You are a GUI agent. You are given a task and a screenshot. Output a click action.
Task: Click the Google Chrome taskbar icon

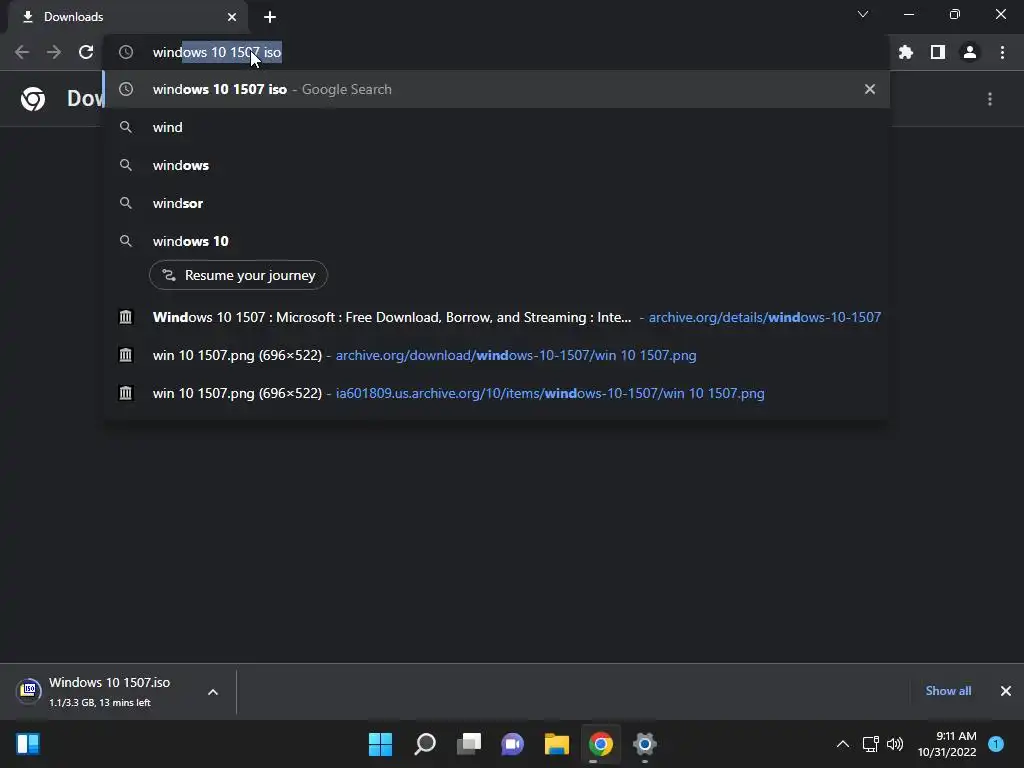point(601,744)
